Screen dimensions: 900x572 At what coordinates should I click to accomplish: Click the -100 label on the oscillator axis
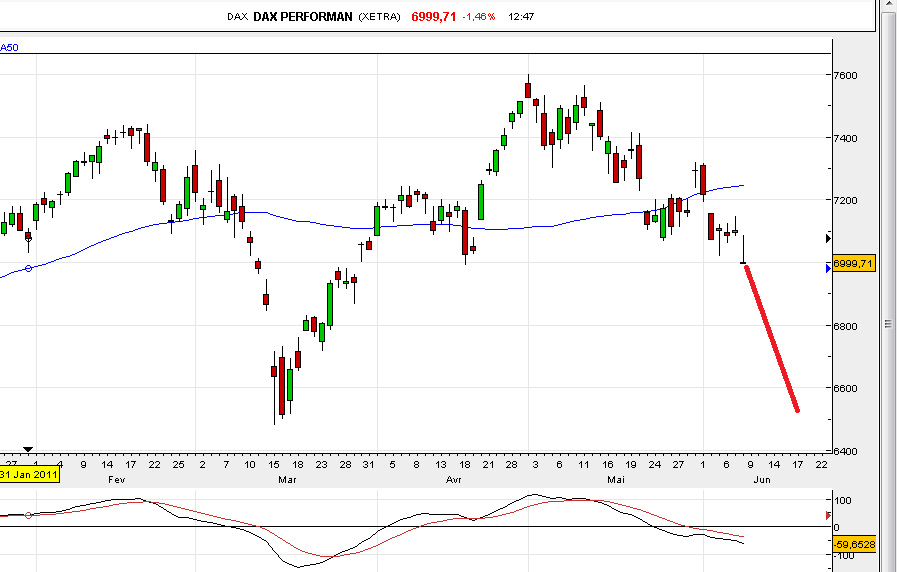coord(843,555)
